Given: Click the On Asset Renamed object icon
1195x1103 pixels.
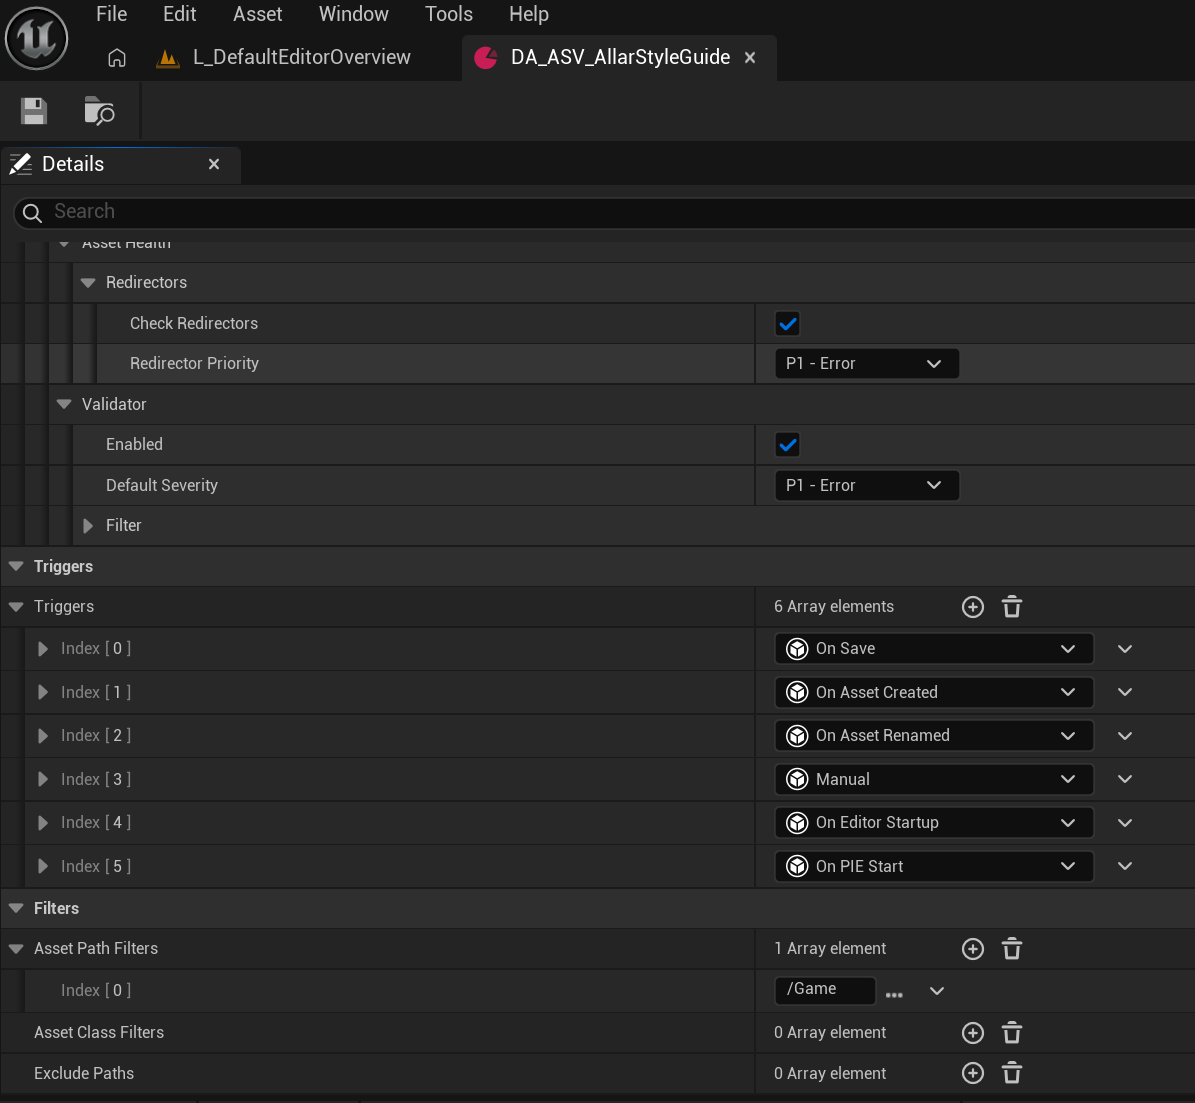Looking at the screenshot, I should coord(797,736).
